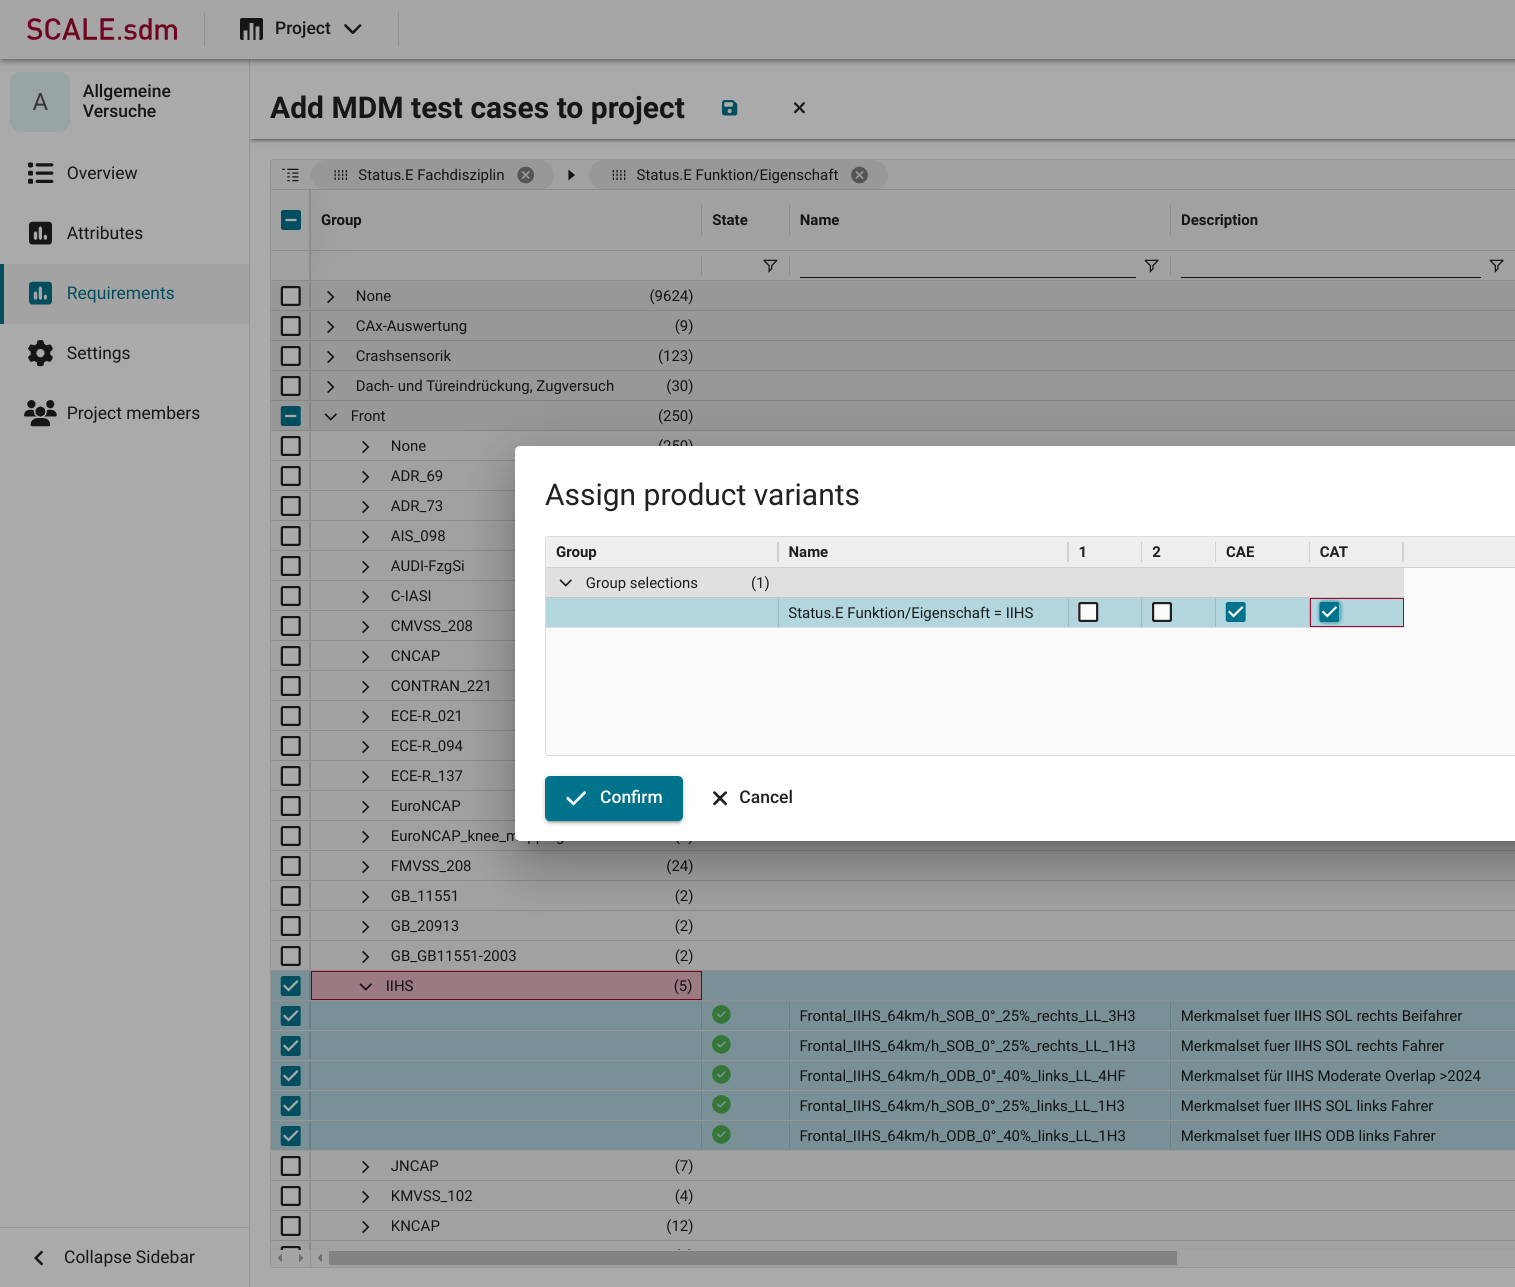Screen dimensions: 1515x1287
Task: Expand the None top-level group
Action: [x=331, y=297]
